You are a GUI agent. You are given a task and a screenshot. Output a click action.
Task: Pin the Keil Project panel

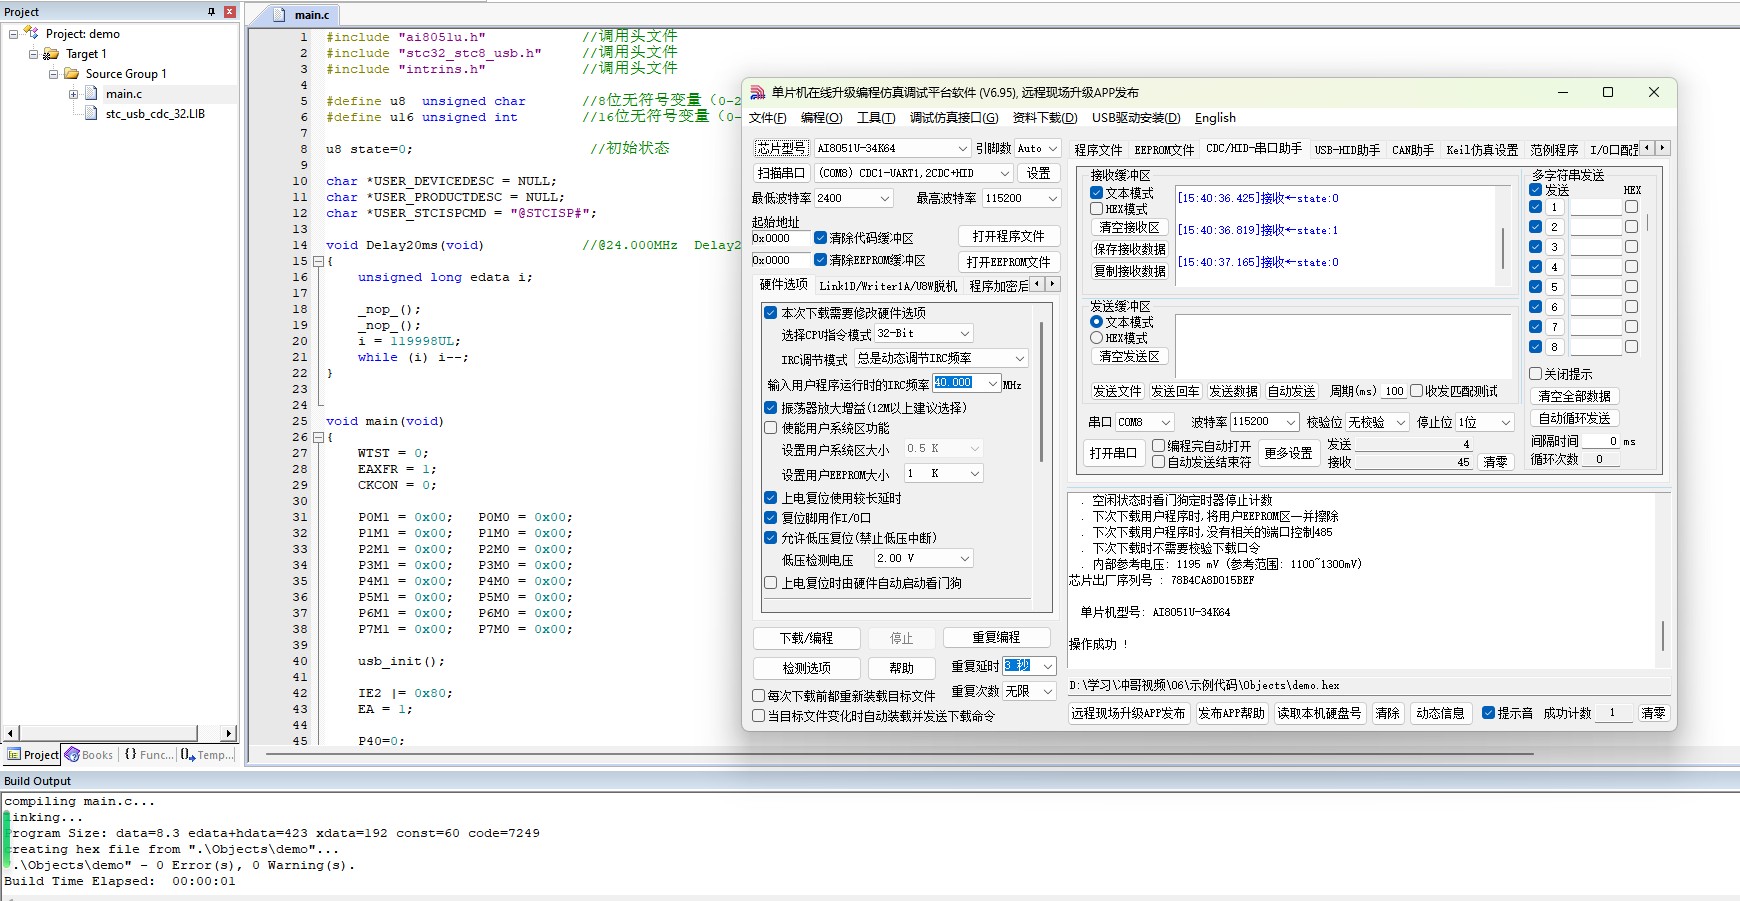[211, 12]
